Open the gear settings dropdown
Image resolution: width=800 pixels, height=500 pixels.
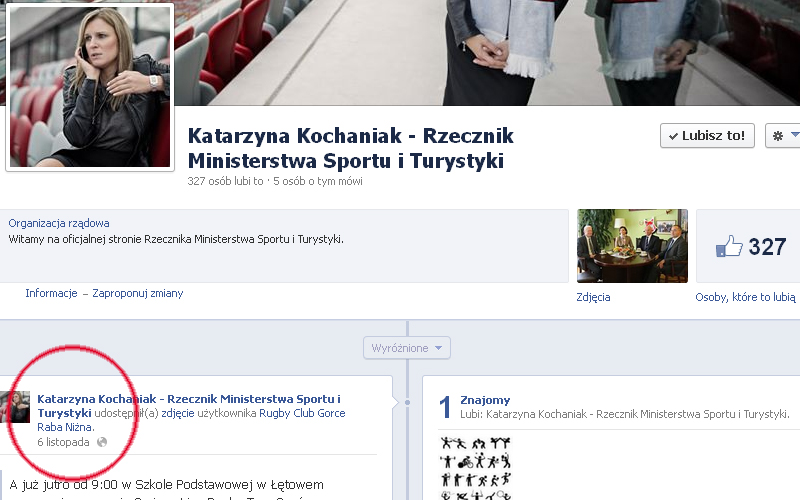[783, 136]
